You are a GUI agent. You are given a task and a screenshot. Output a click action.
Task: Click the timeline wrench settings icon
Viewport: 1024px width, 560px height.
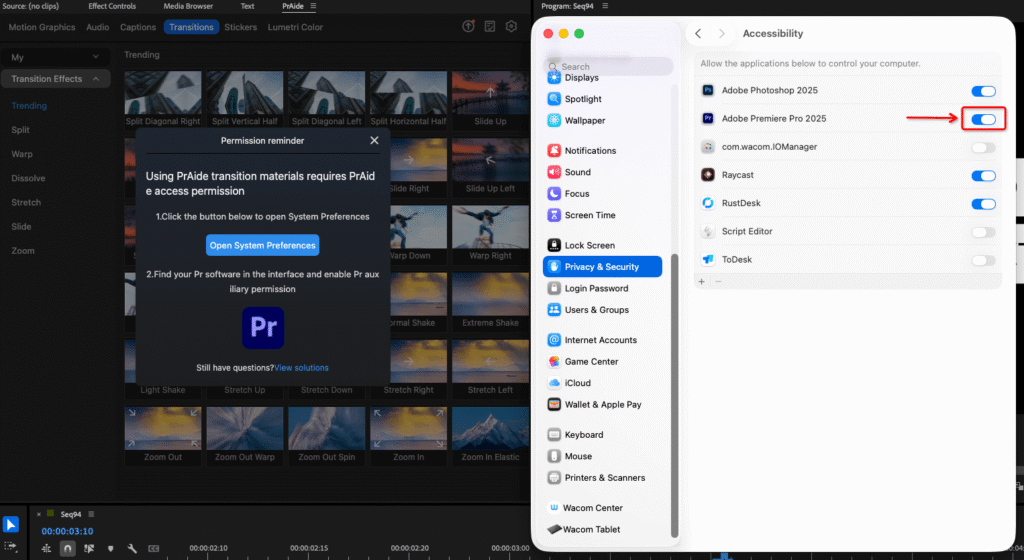point(132,549)
